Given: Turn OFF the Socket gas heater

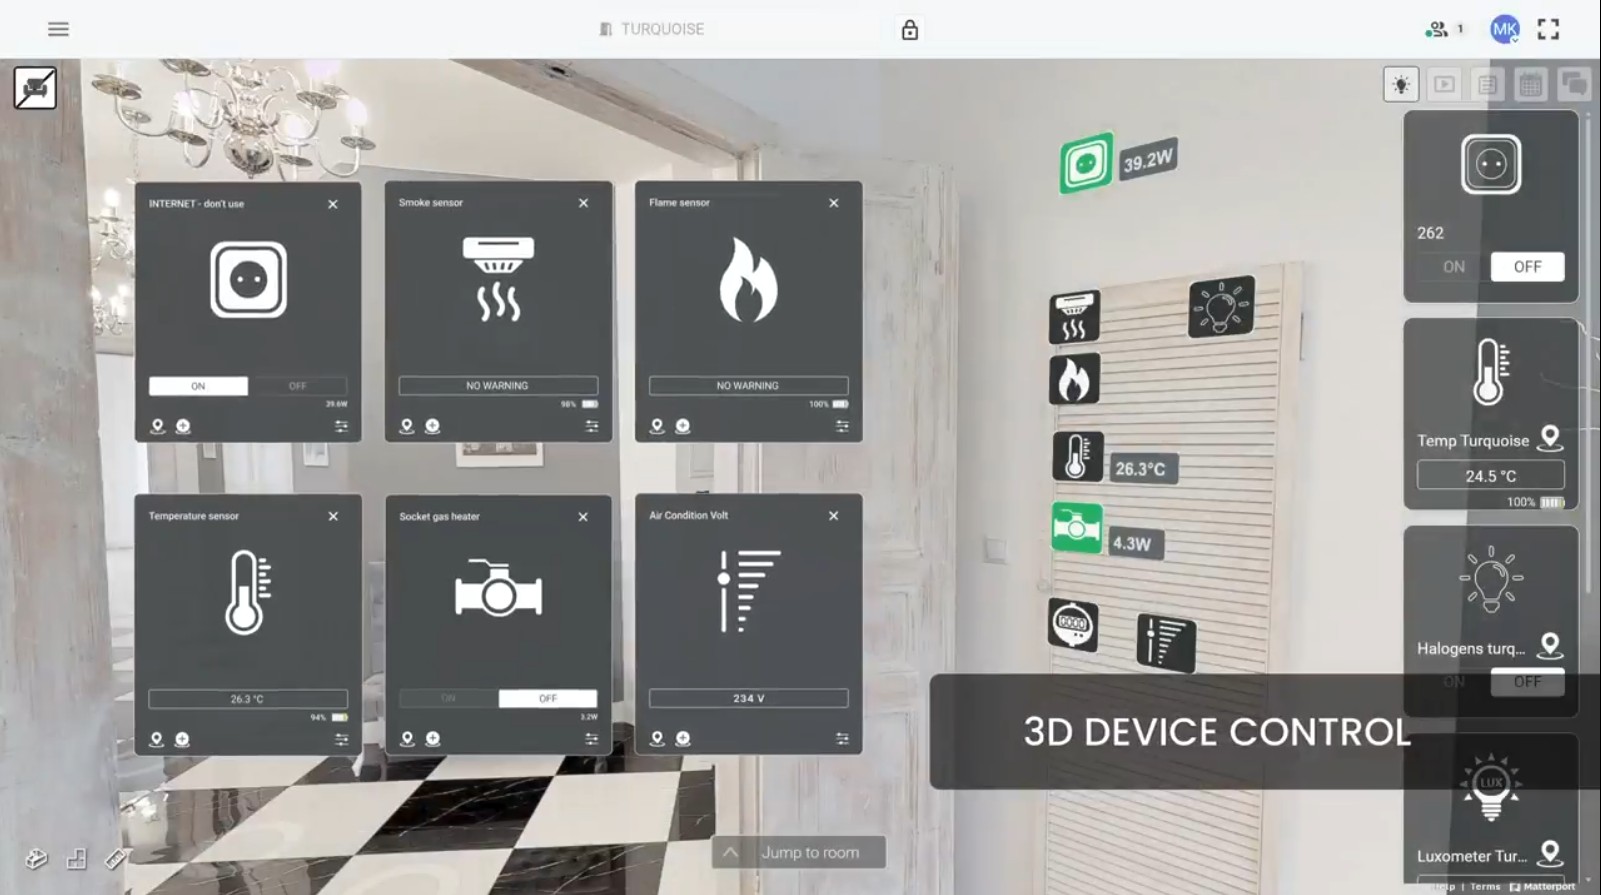Looking at the screenshot, I should pyautogui.click(x=548, y=698).
